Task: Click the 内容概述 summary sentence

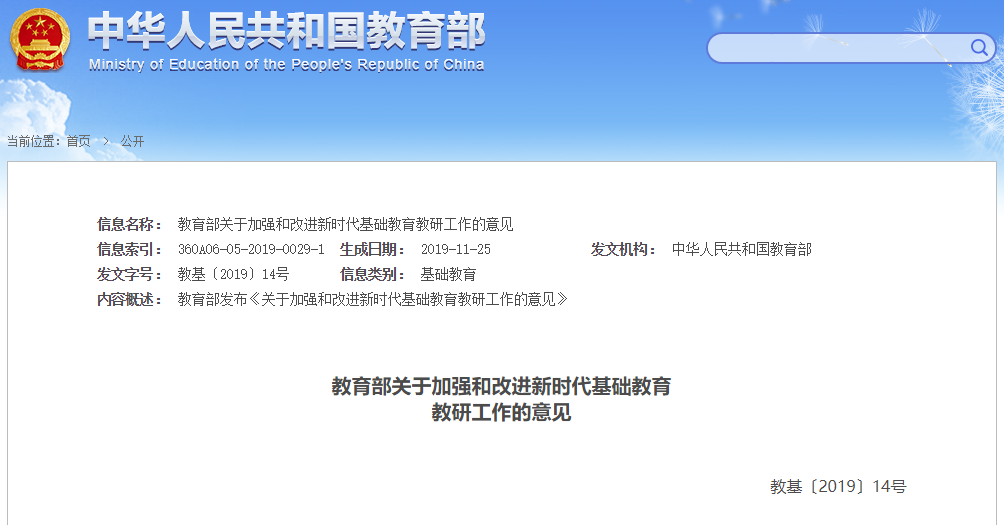Action: (373, 299)
